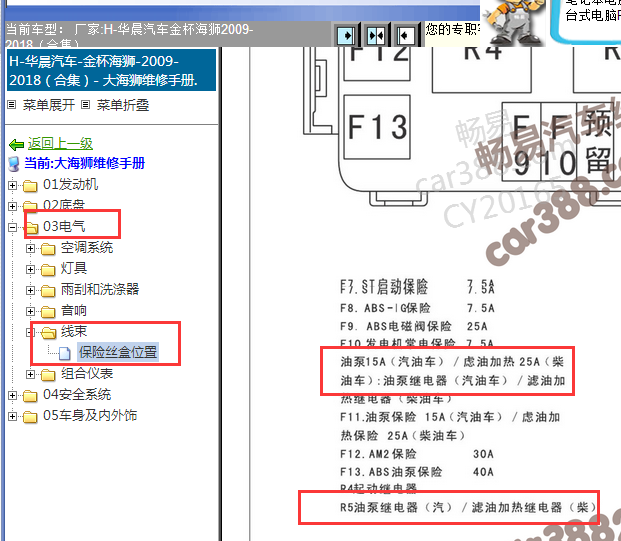
Task: Select the 01发动机 tree label
Action: (x=70, y=185)
